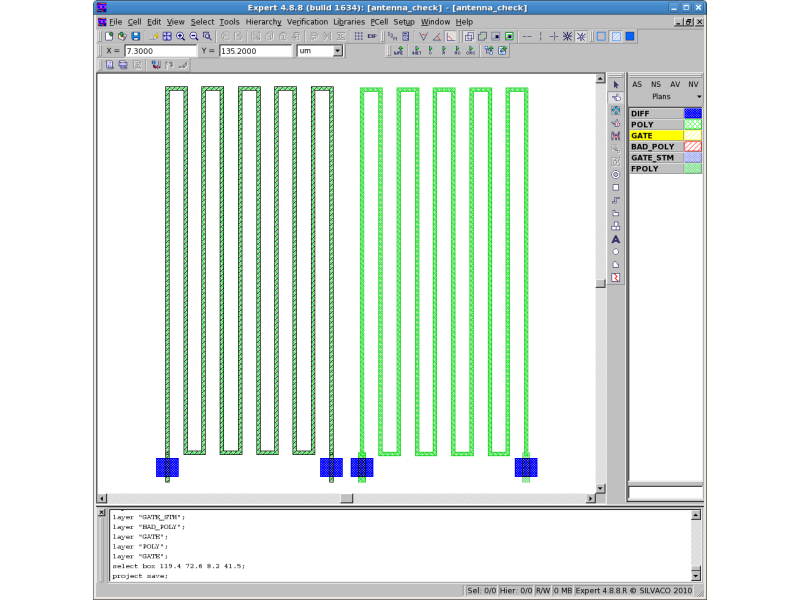Screen dimensions: 800x600
Task: Expand the Plans dropdown
Action: pyautogui.click(x=699, y=97)
